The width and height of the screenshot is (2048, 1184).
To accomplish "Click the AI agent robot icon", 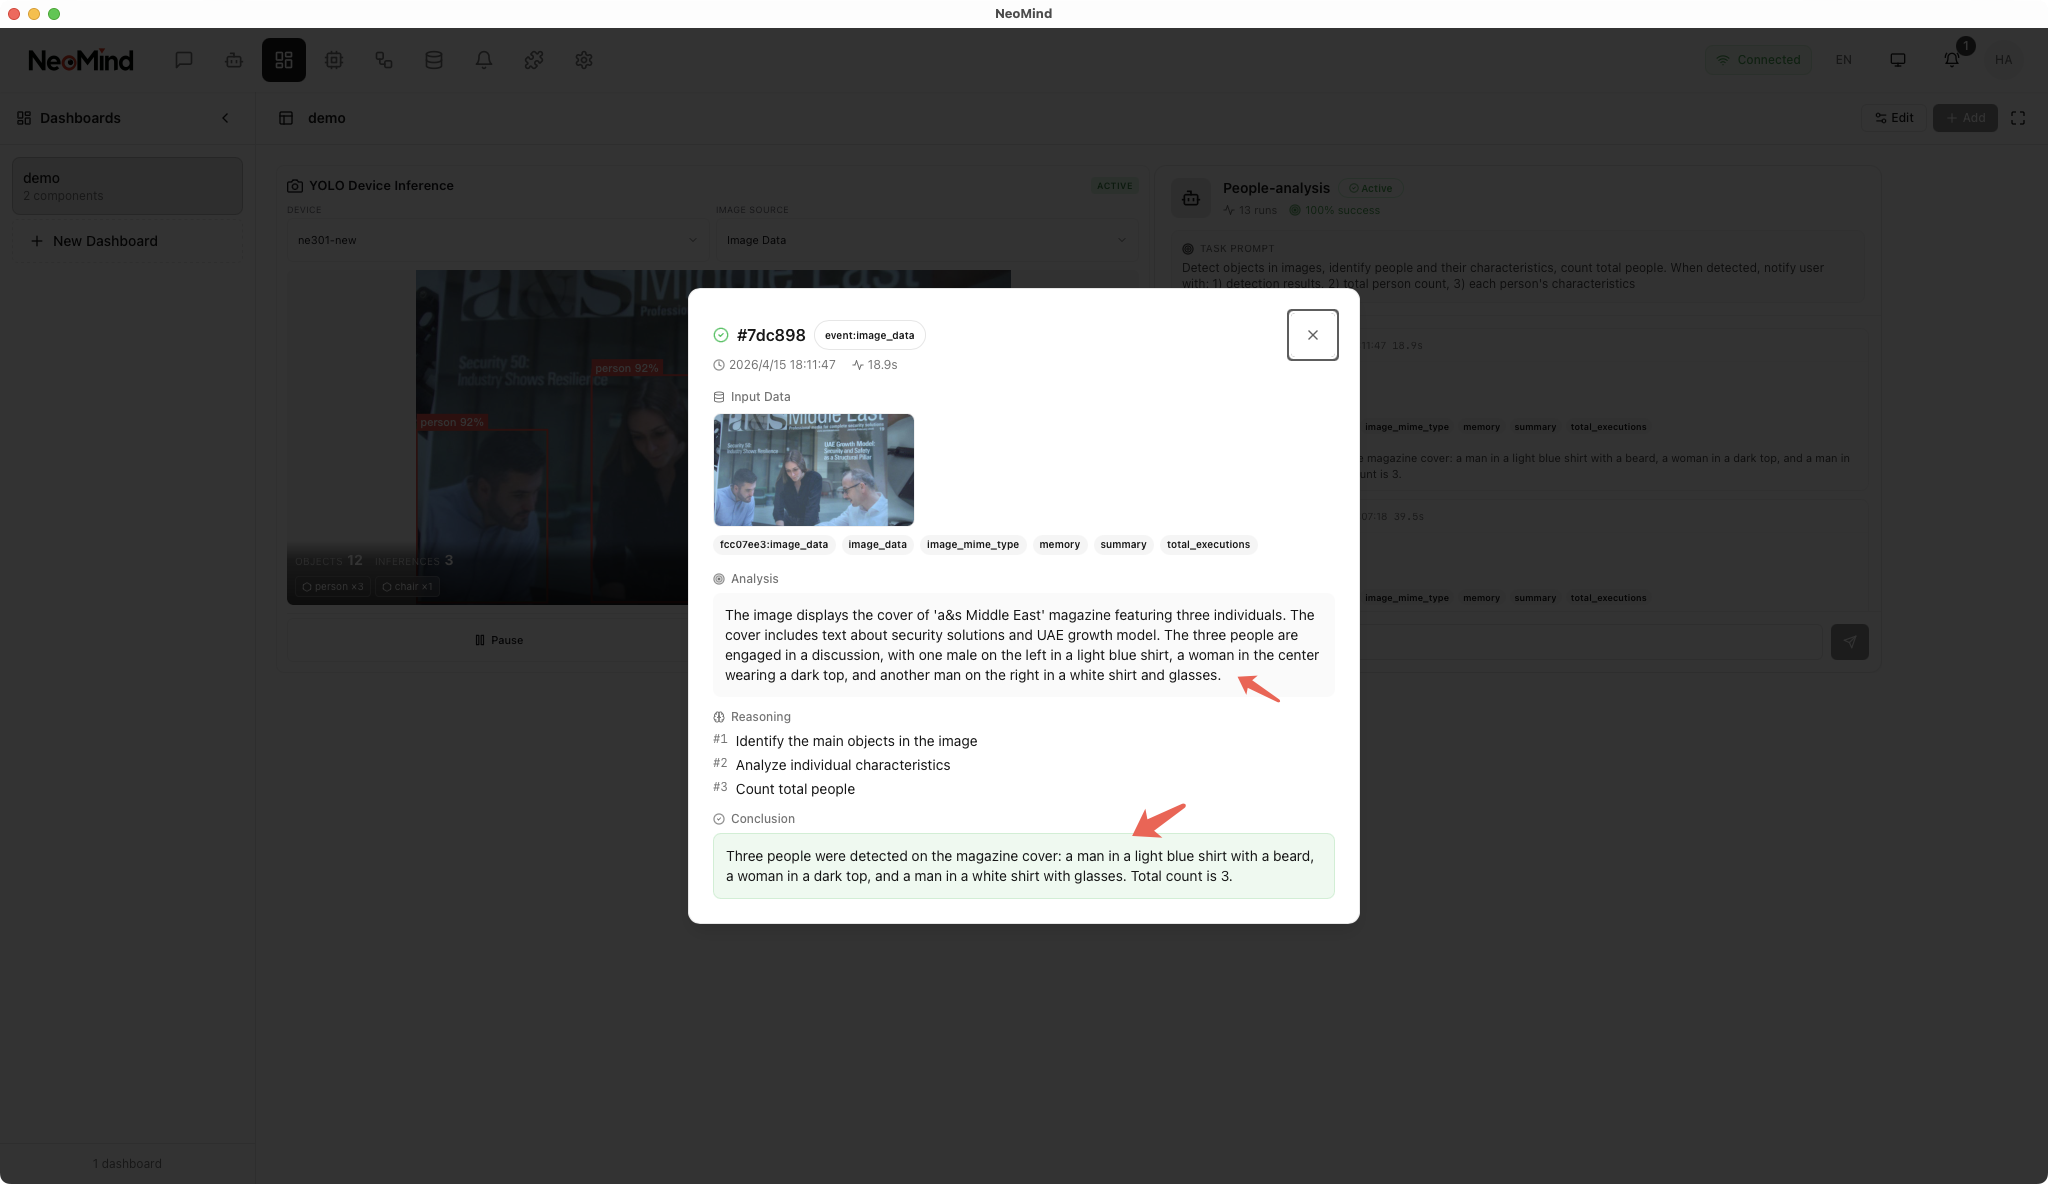I will click(234, 60).
